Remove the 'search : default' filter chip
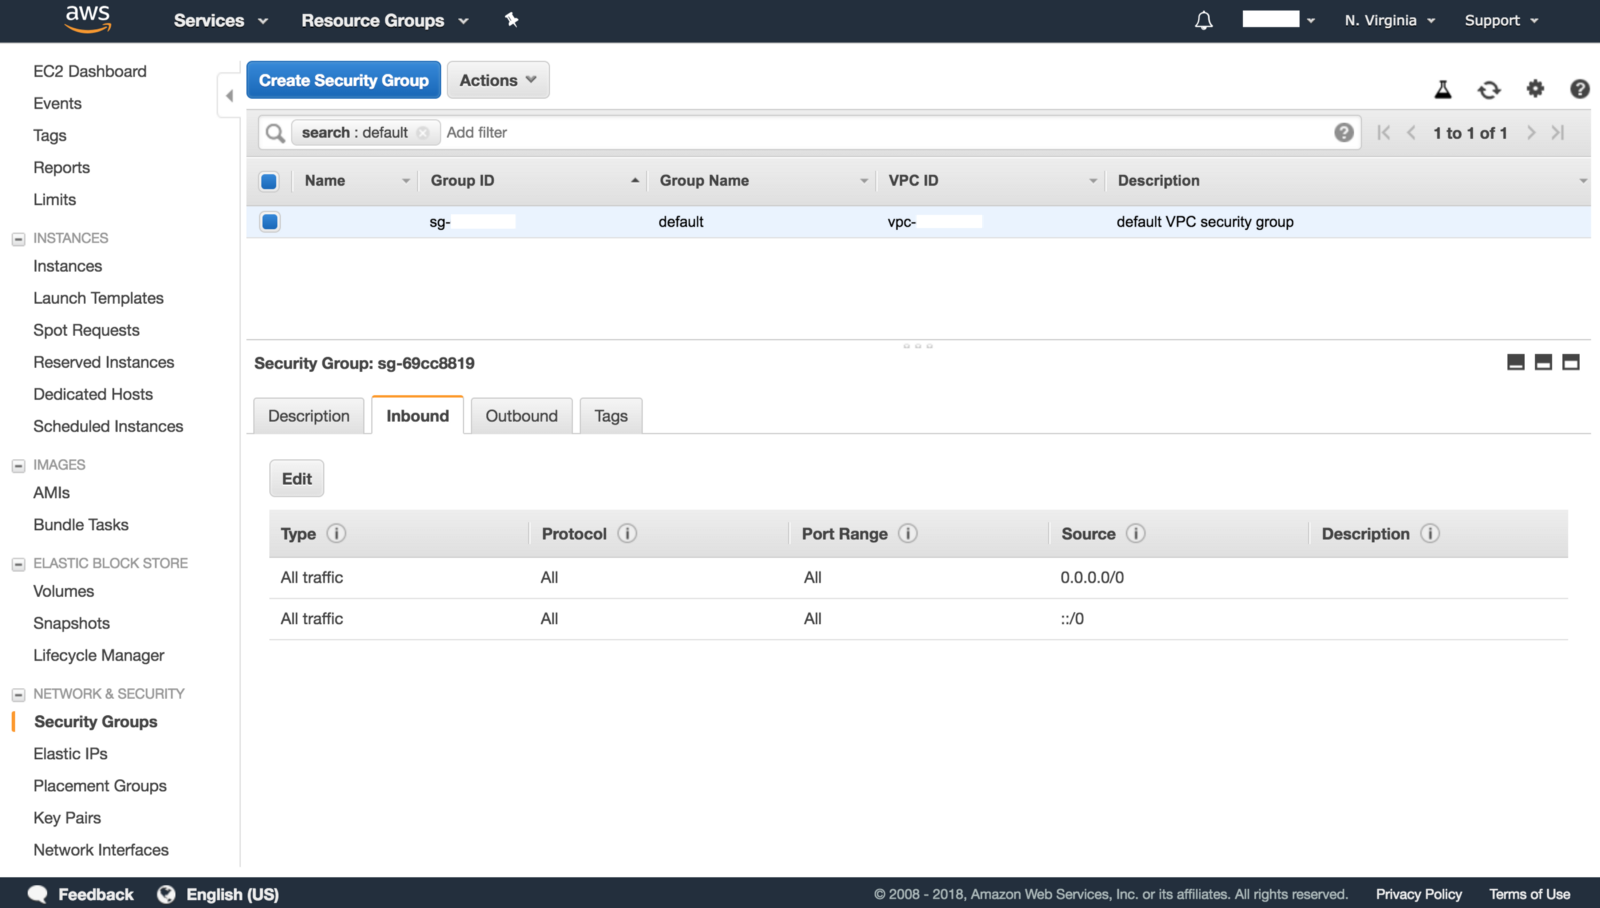Screen dimensions: 1600x908 point(423,133)
